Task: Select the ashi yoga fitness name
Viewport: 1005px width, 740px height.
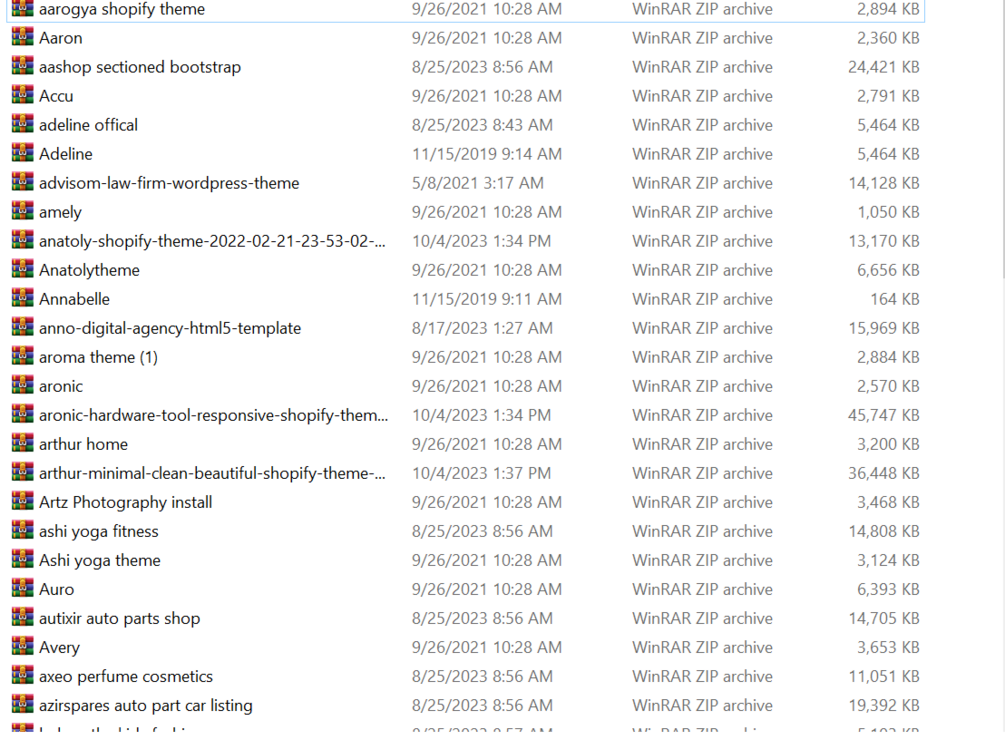Action: (x=99, y=532)
